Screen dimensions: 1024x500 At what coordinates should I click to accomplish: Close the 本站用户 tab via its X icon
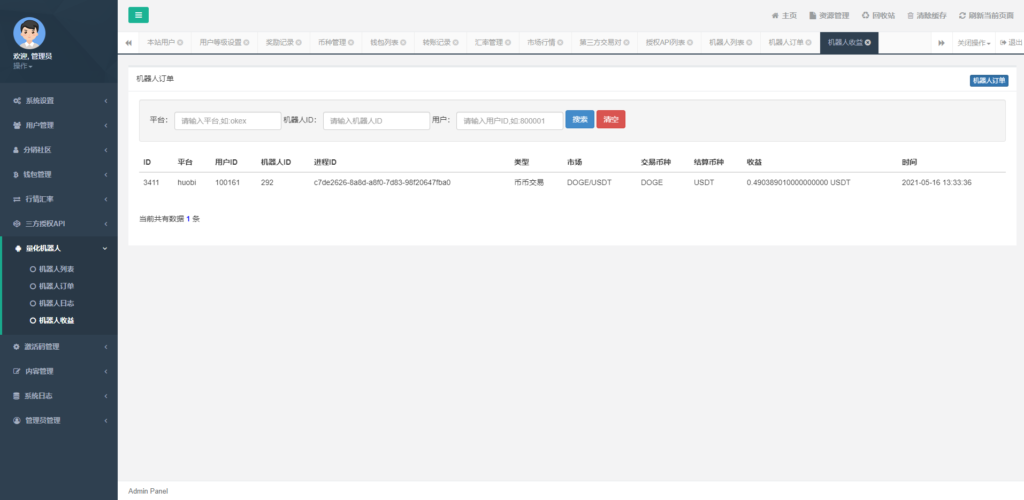[x=180, y=43]
